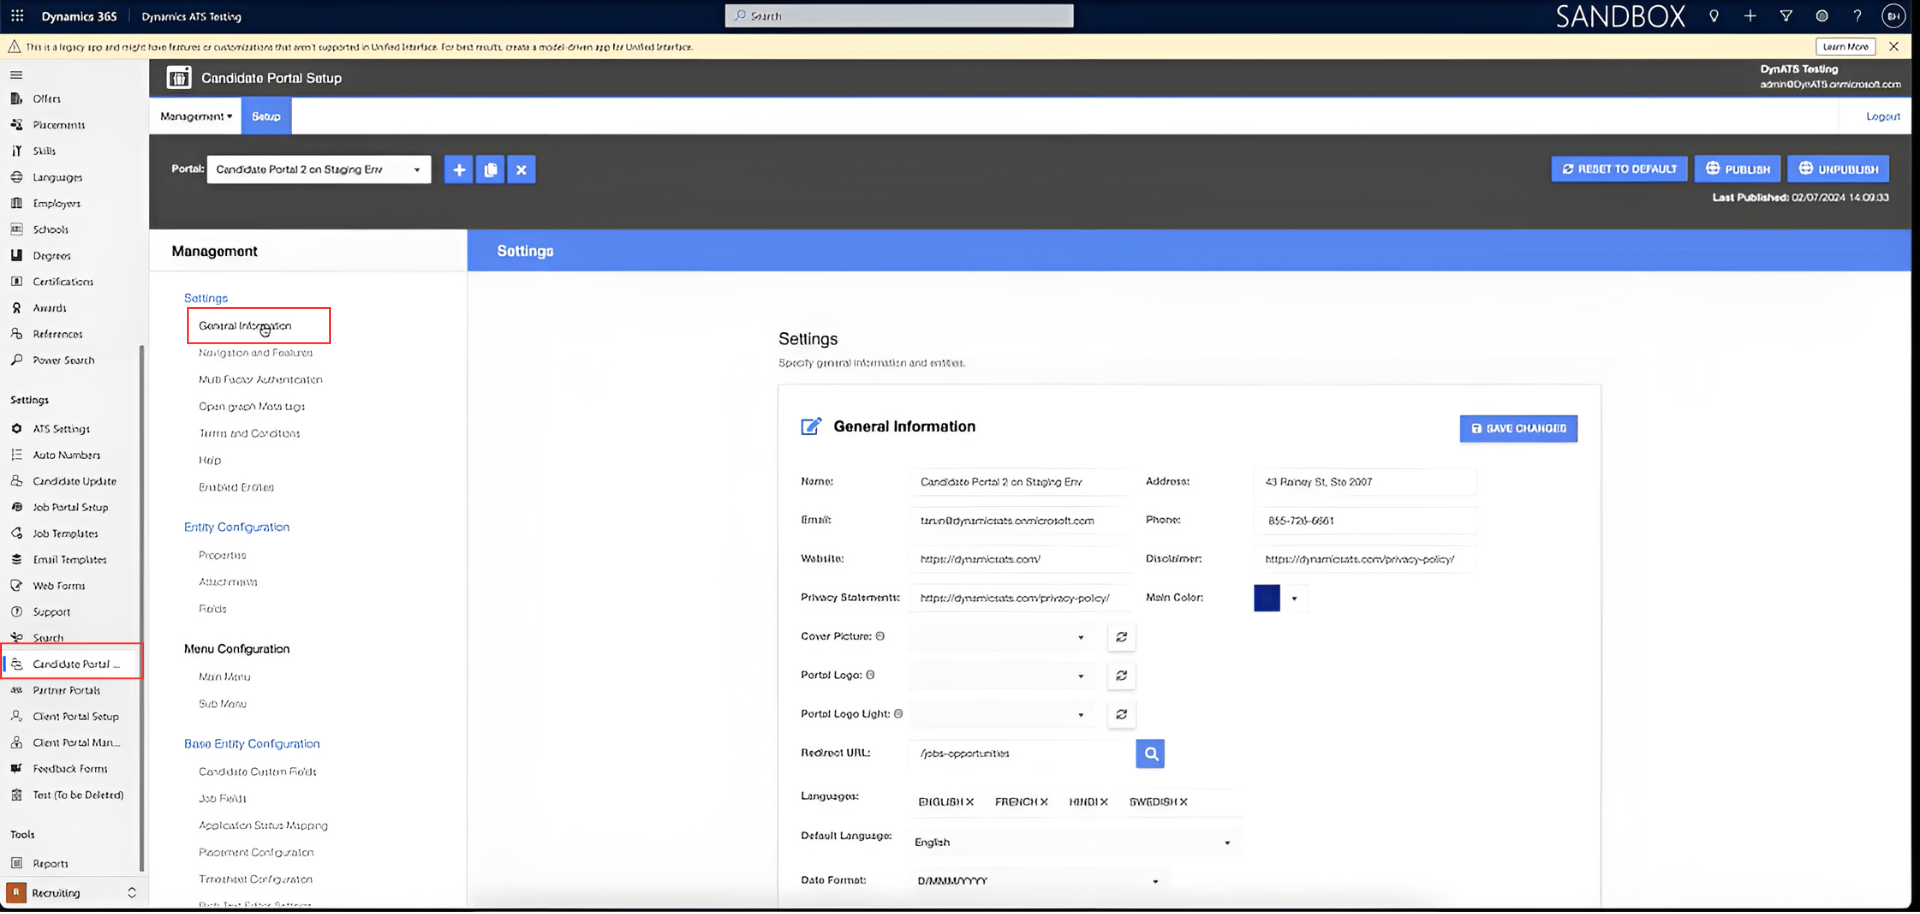The height and width of the screenshot is (914, 1920).
Task: Remove the HINDI language tag
Action: pos(1104,803)
